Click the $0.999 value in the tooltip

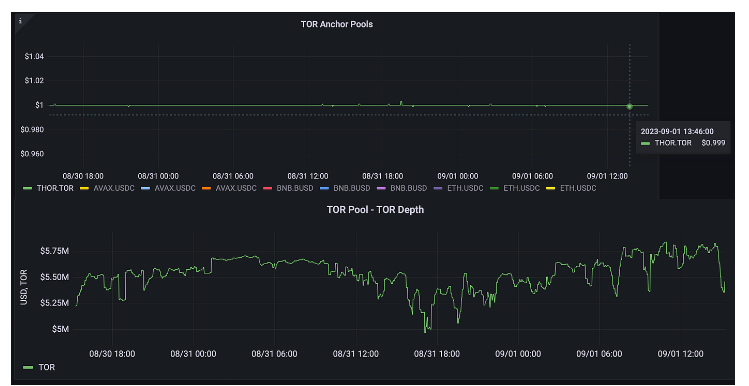point(713,143)
